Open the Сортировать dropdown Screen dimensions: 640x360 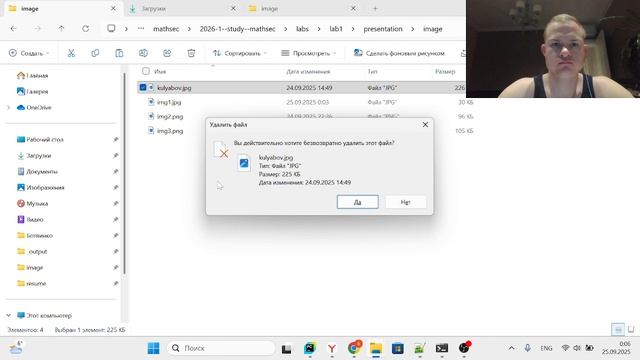(x=240, y=53)
